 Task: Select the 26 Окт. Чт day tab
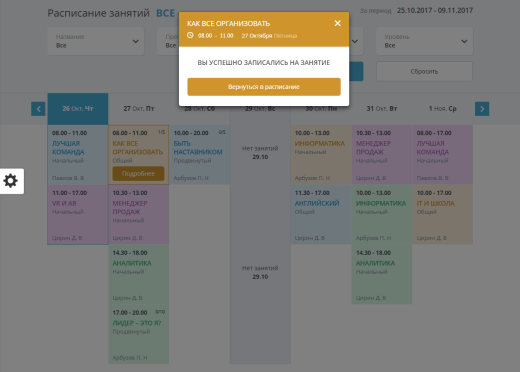pos(78,109)
